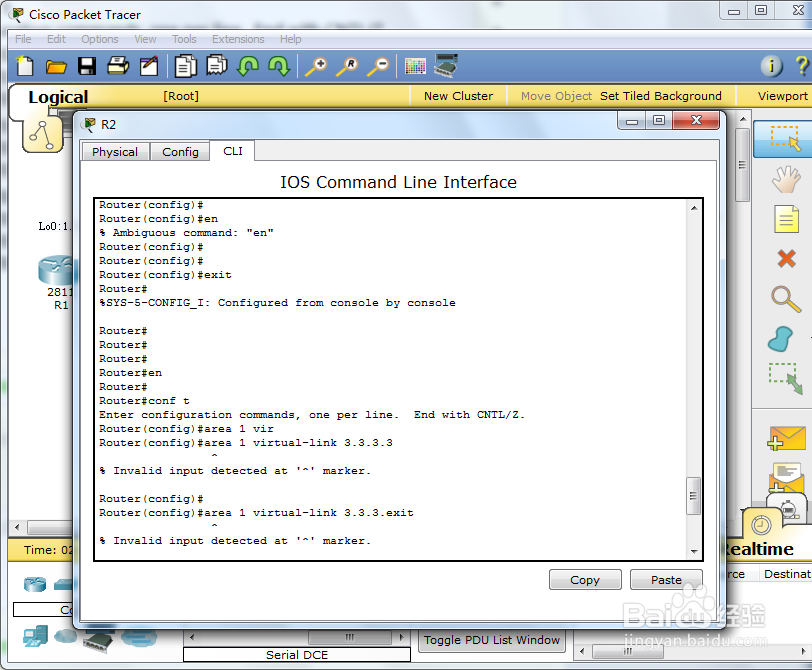This screenshot has height=670, width=812.
Task: Pick the Move Layout hand tool
Action: click(786, 179)
